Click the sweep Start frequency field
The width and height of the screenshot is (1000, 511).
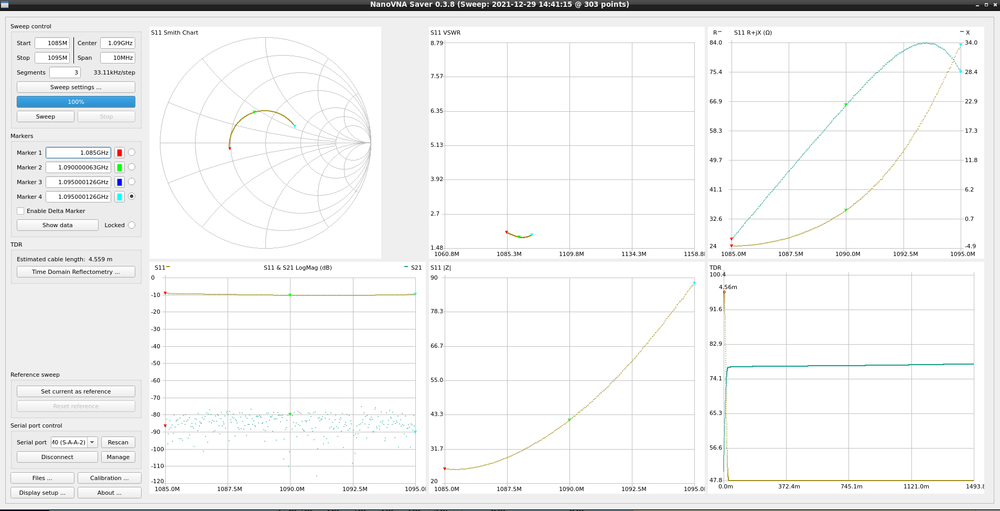(x=52, y=43)
